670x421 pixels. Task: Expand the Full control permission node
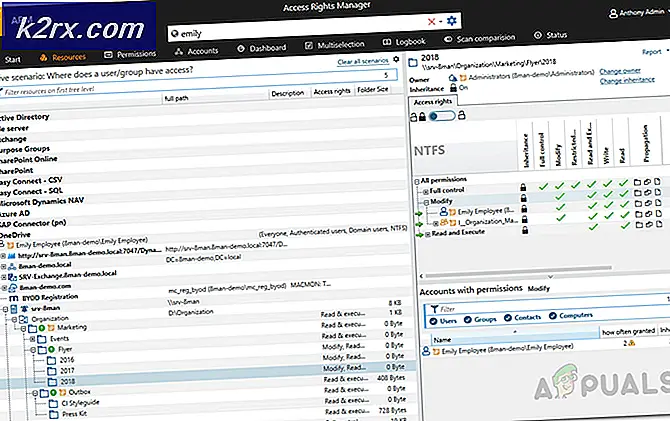pos(425,191)
